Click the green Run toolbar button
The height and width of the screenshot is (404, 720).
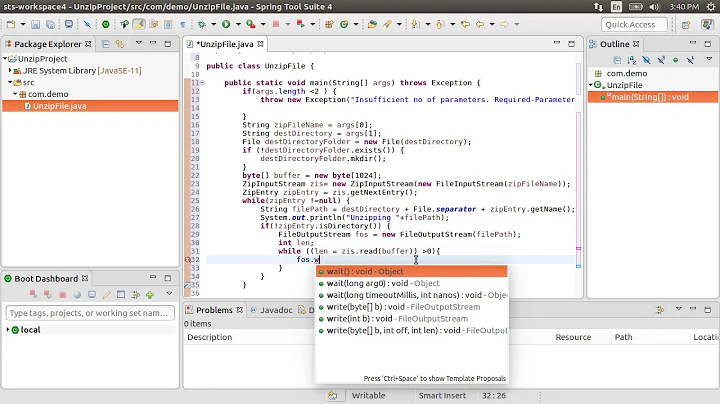[226, 24]
